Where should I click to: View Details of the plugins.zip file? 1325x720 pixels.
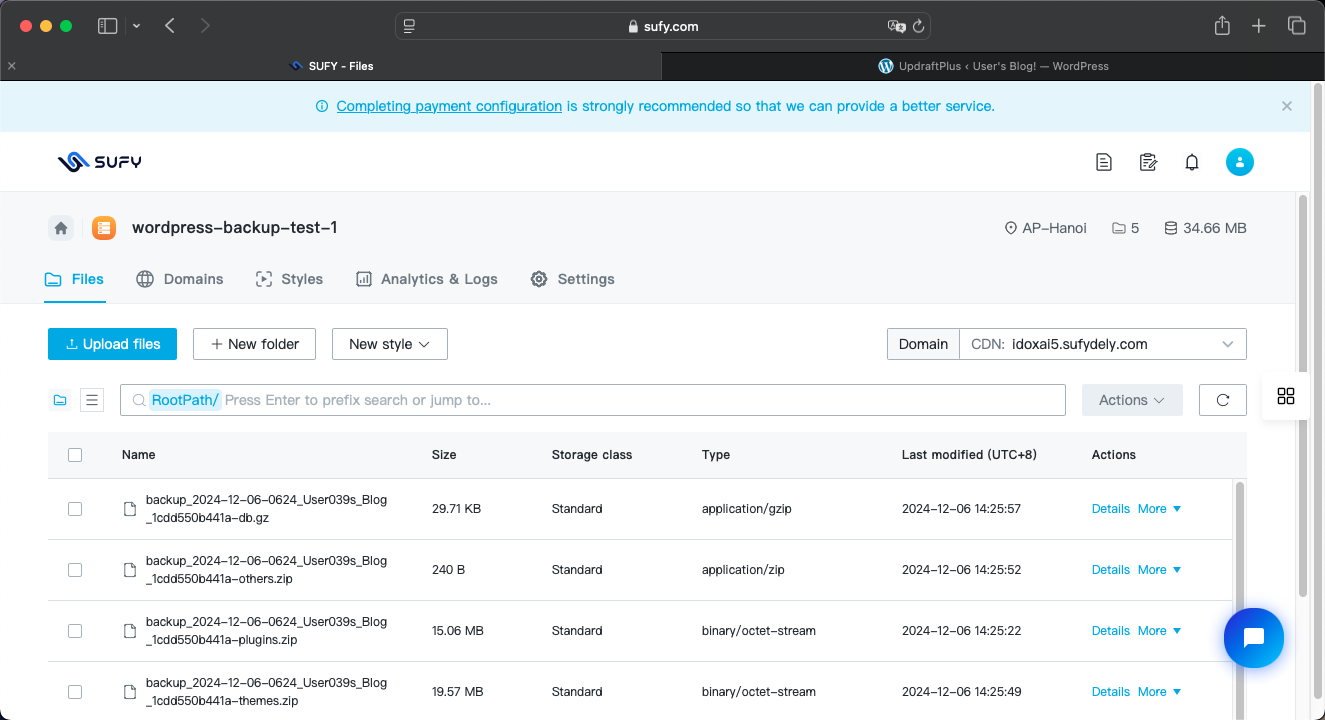point(1111,631)
